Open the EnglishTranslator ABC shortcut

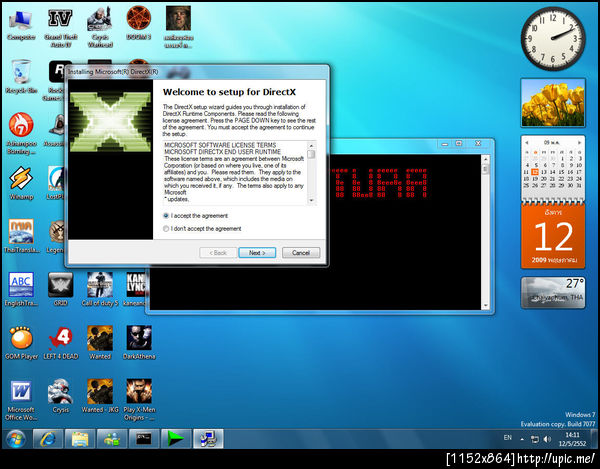[x=21, y=289]
